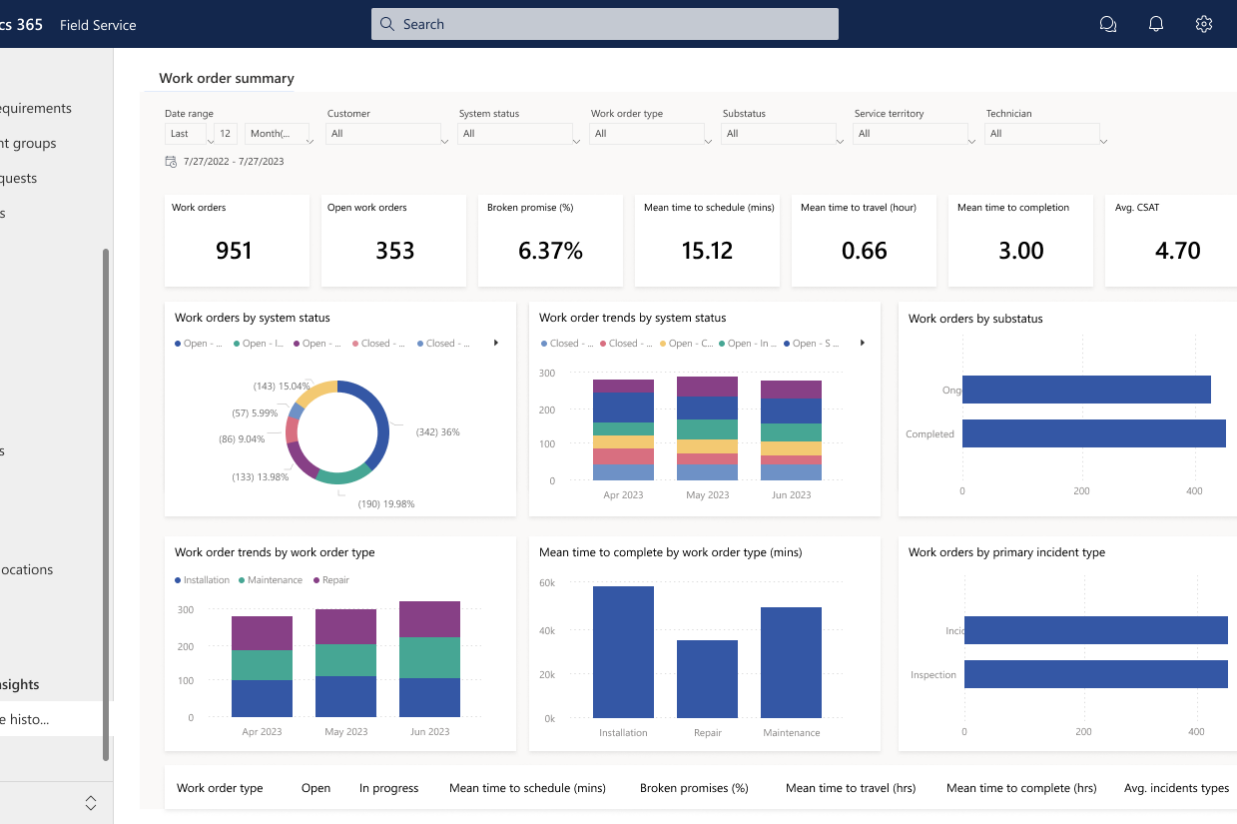Open Teams chat from the top bar
This screenshot has width=1237, height=824.
[1108, 23]
